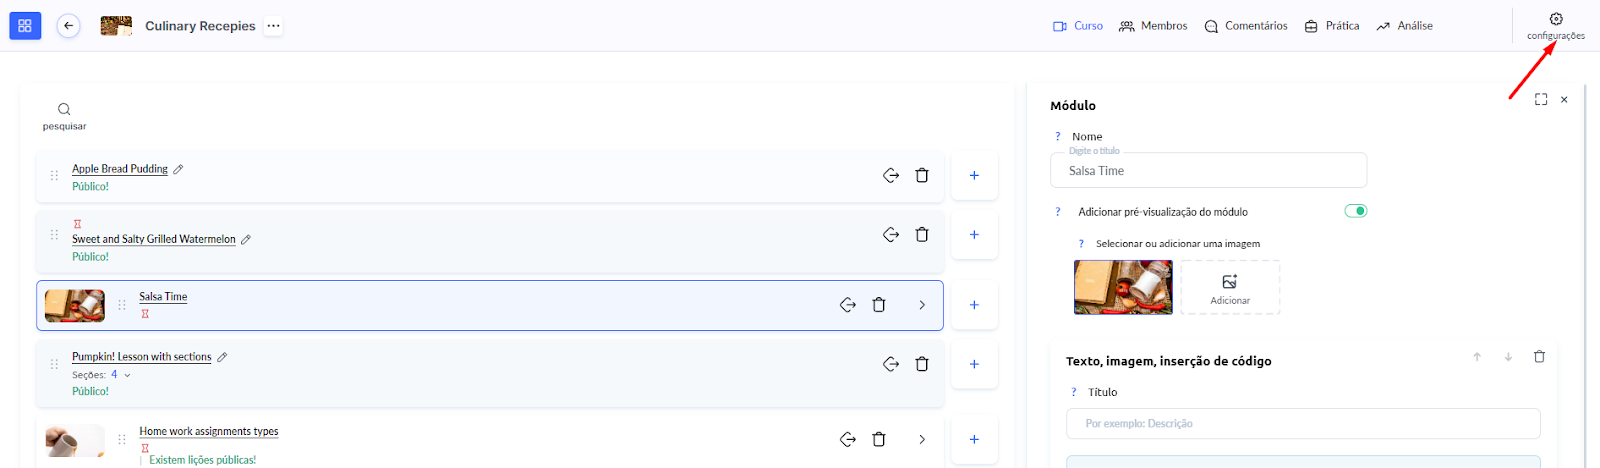Open the Culinary Recepies three-dot menu
Screen dimensions: 1600x468
point(273,26)
